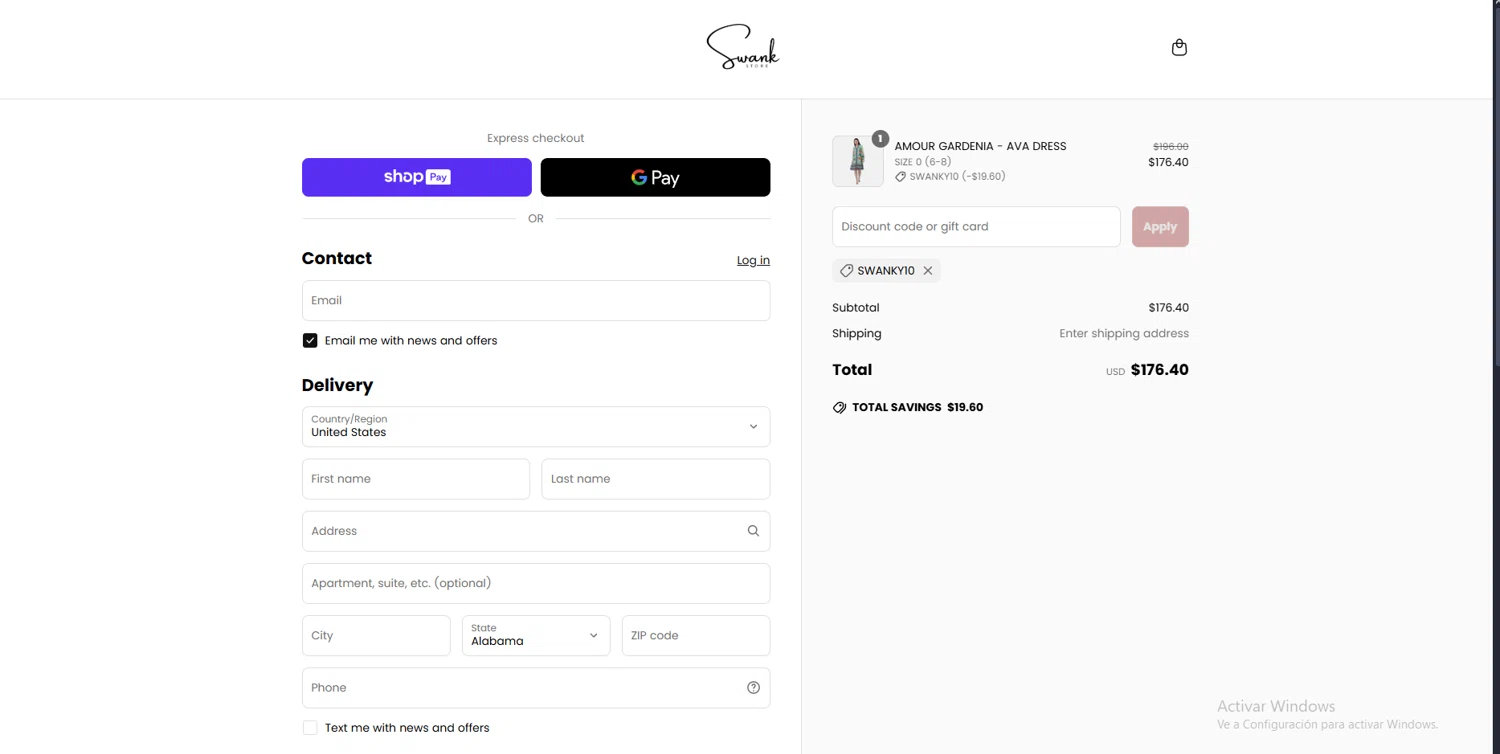
Task: Click the AMOUR GARDENIA - AVA DRESS title
Action: coord(980,146)
